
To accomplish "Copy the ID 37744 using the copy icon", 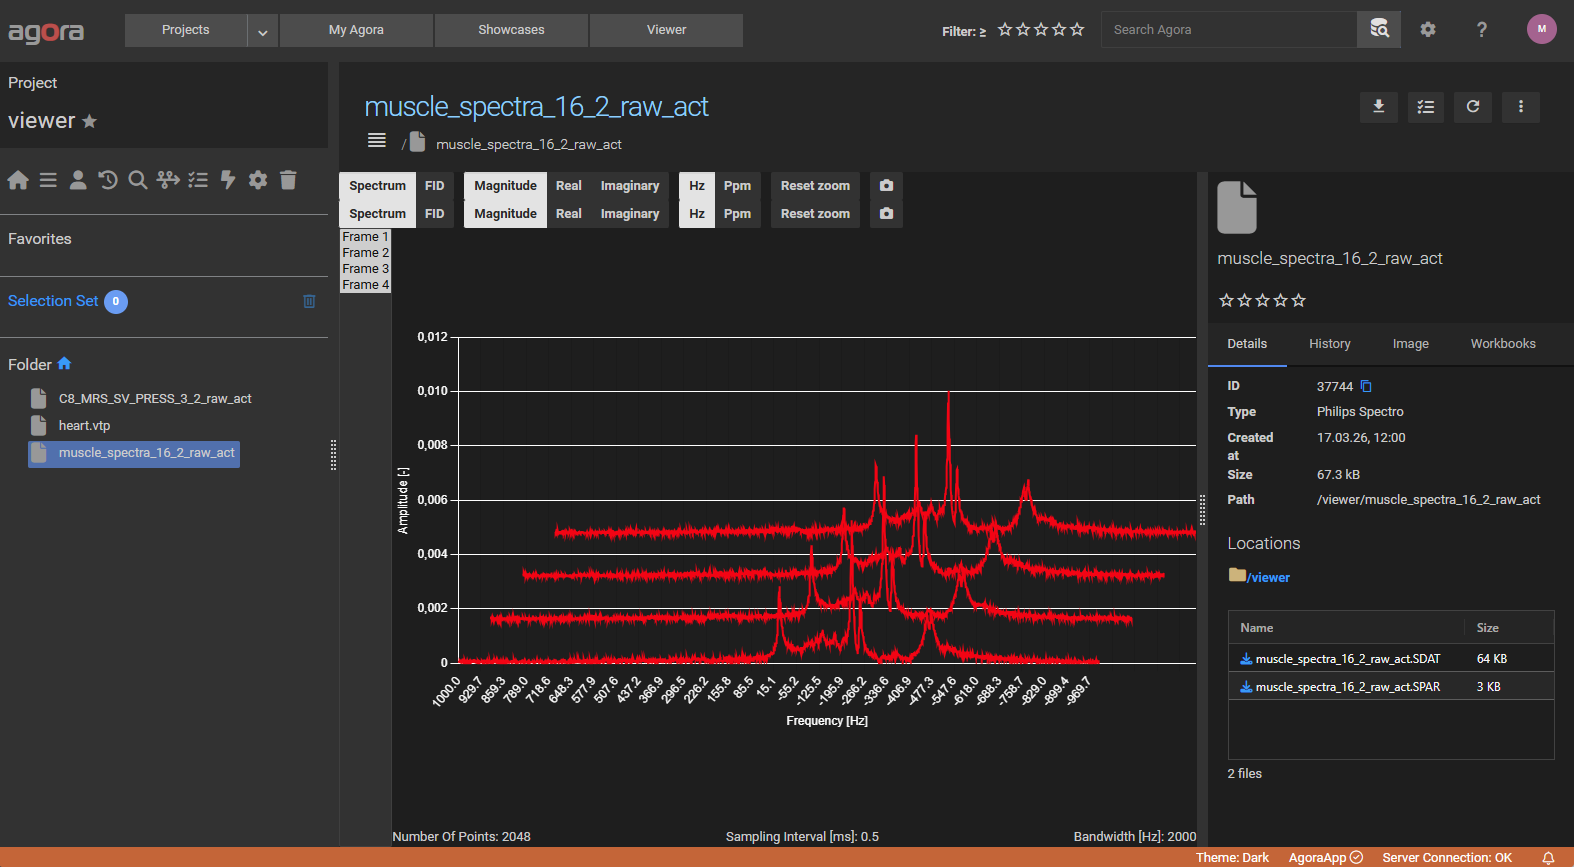I will coord(1366,386).
